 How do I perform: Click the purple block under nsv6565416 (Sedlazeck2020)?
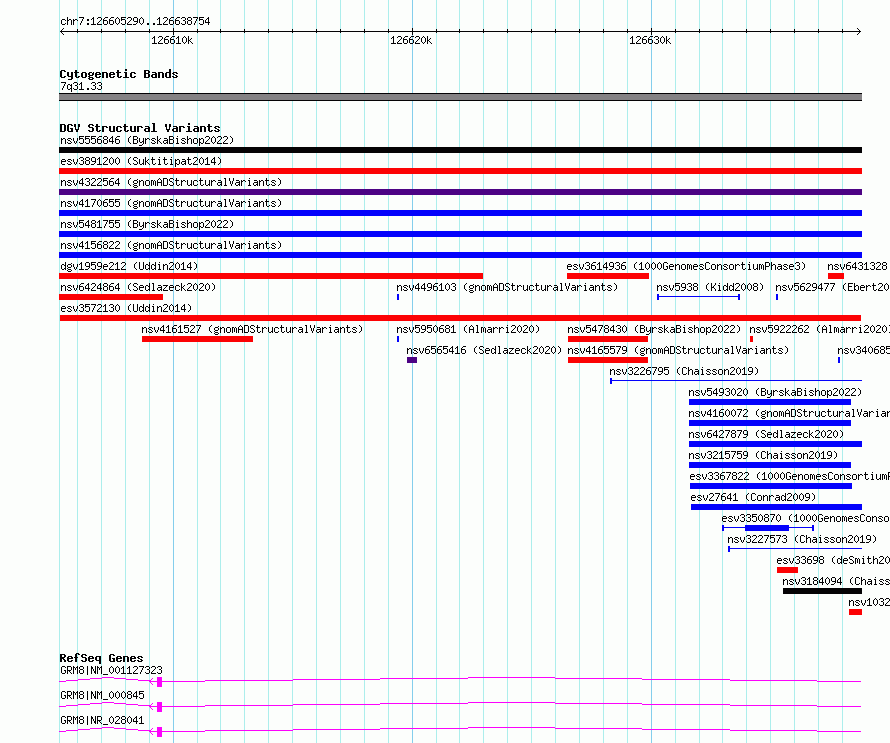(x=412, y=360)
